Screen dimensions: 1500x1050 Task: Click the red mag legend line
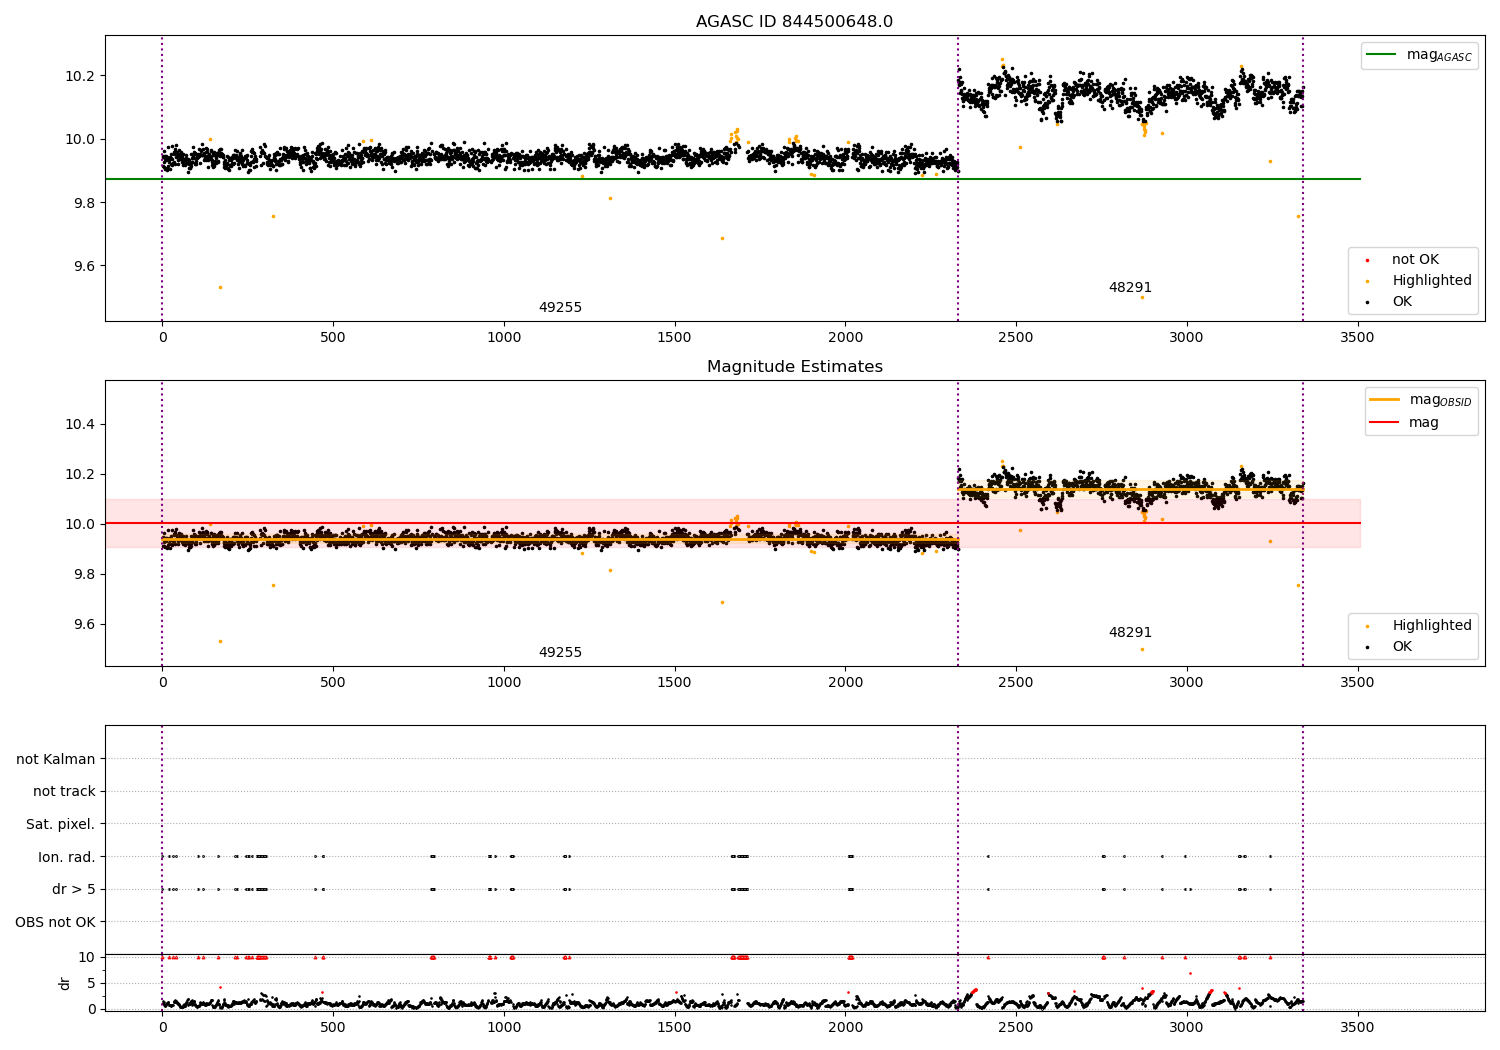1385,422
